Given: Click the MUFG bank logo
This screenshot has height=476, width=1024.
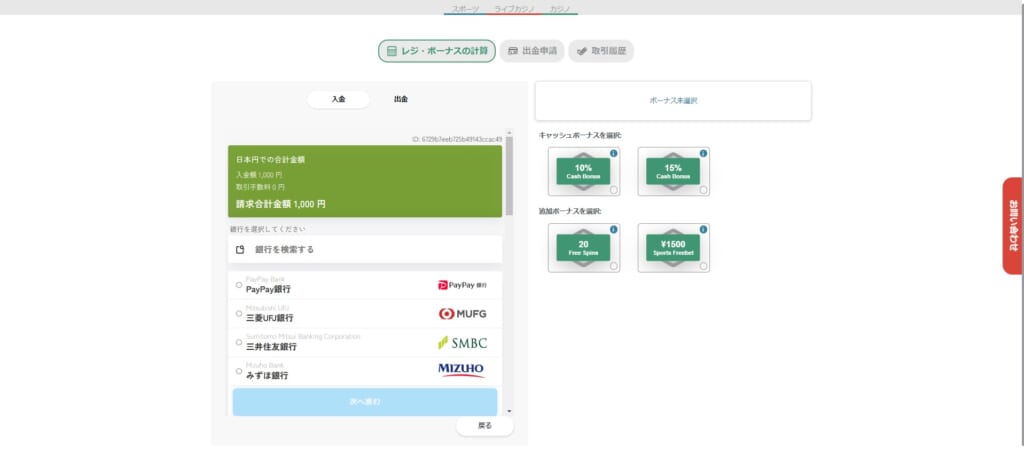Looking at the screenshot, I should (x=462, y=314).
